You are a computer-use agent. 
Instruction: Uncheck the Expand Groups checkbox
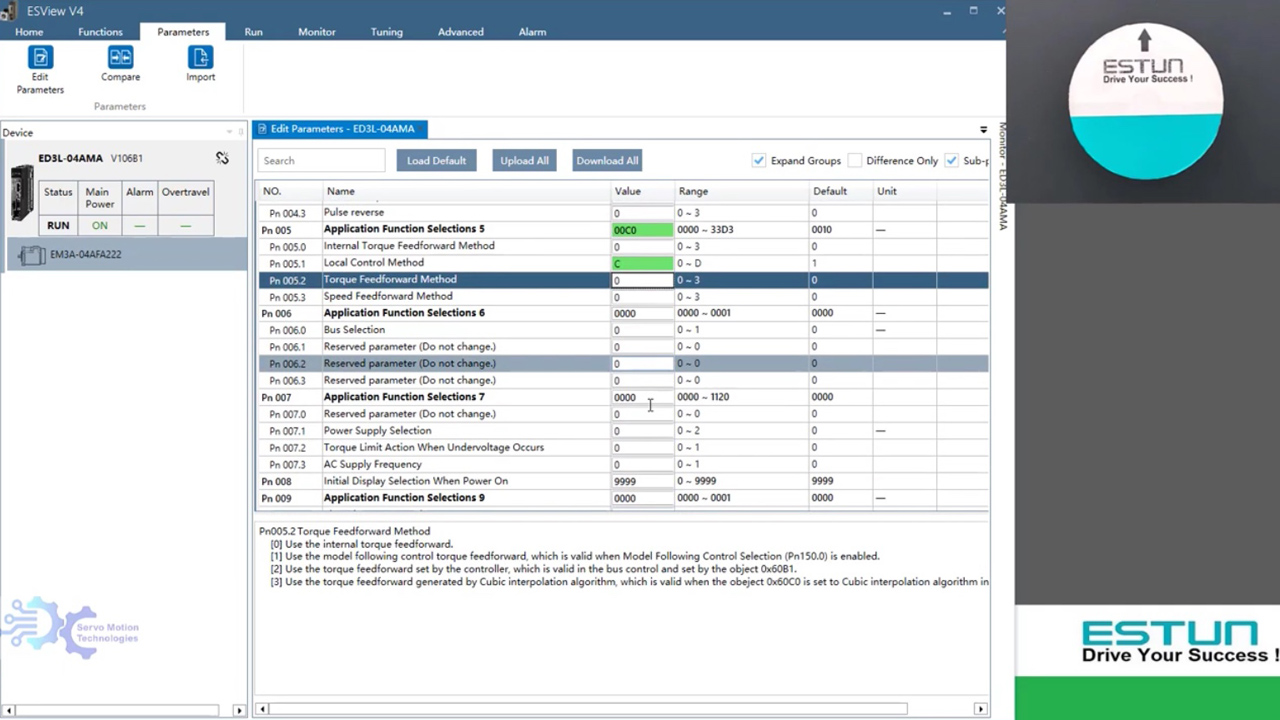pyautogui.click(x=759, y=160)
